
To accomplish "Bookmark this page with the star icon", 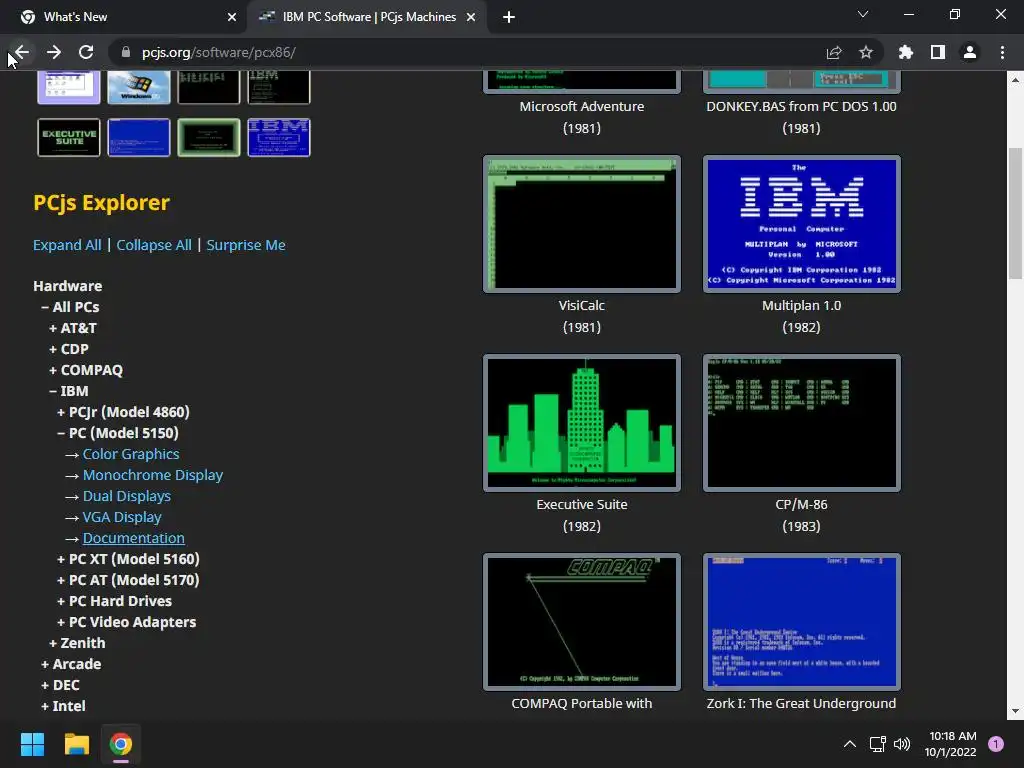I will click(865, 52).
